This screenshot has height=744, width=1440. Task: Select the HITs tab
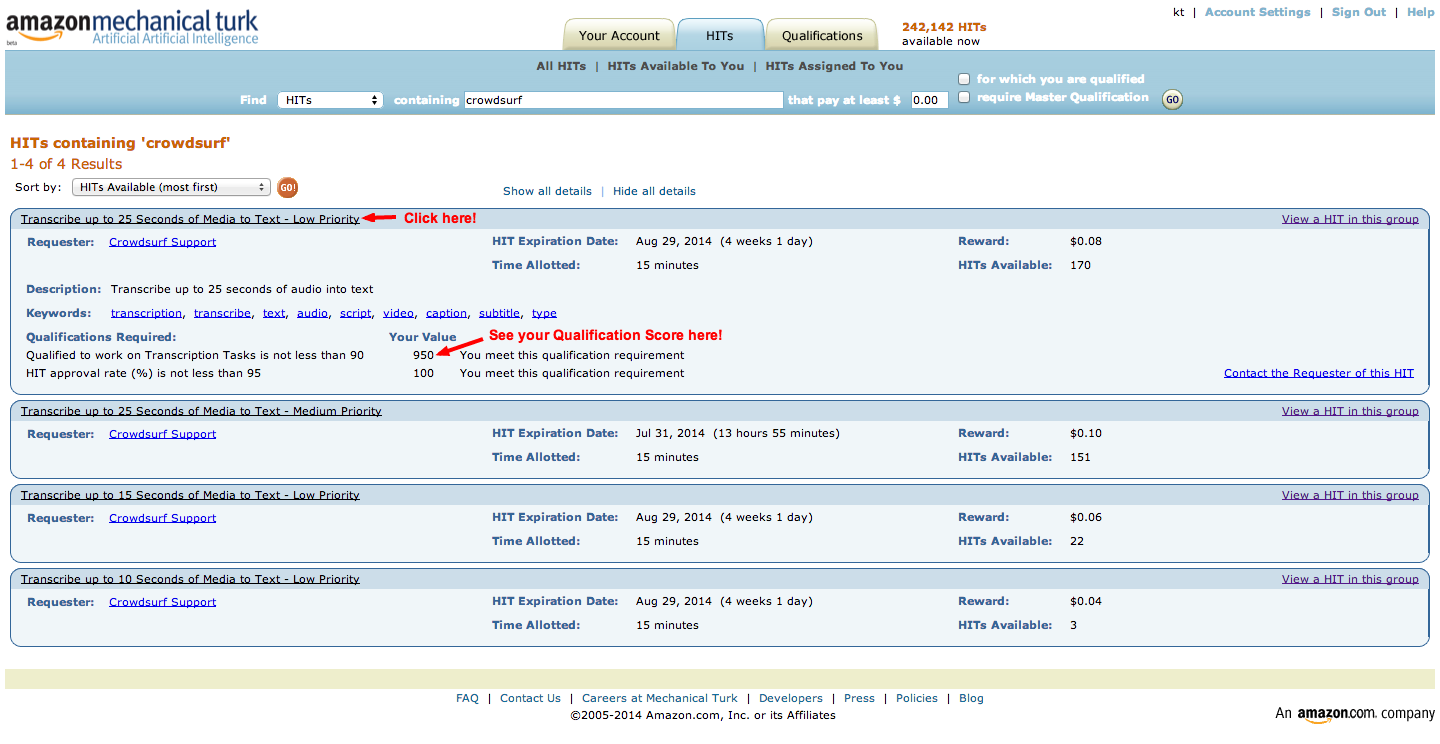click(x=719, y=35)
